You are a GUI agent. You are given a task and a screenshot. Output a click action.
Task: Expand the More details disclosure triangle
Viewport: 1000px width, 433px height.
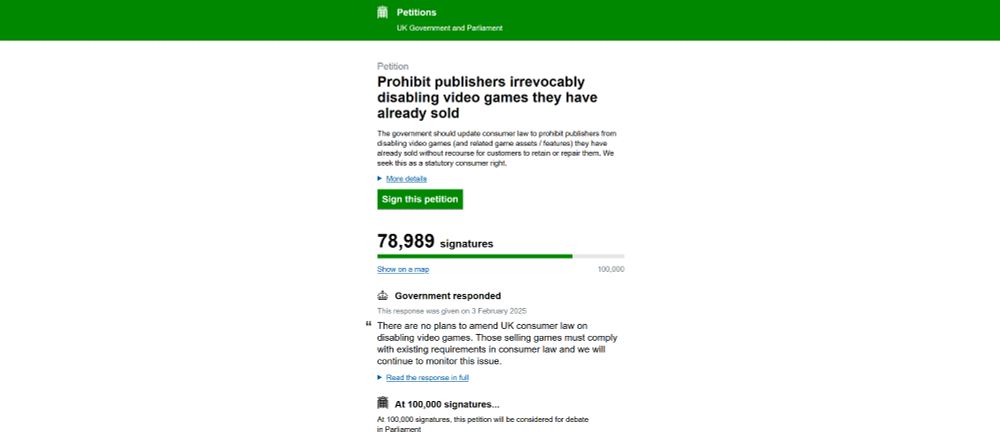380,179
